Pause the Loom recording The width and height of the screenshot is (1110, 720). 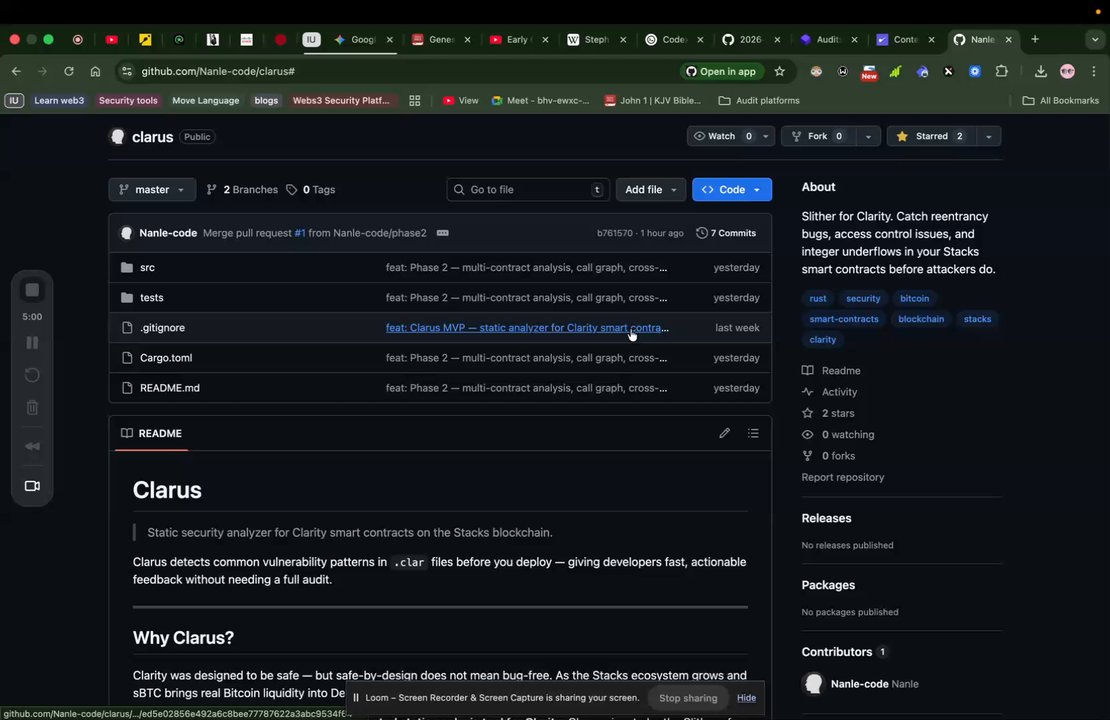(32, 343)
